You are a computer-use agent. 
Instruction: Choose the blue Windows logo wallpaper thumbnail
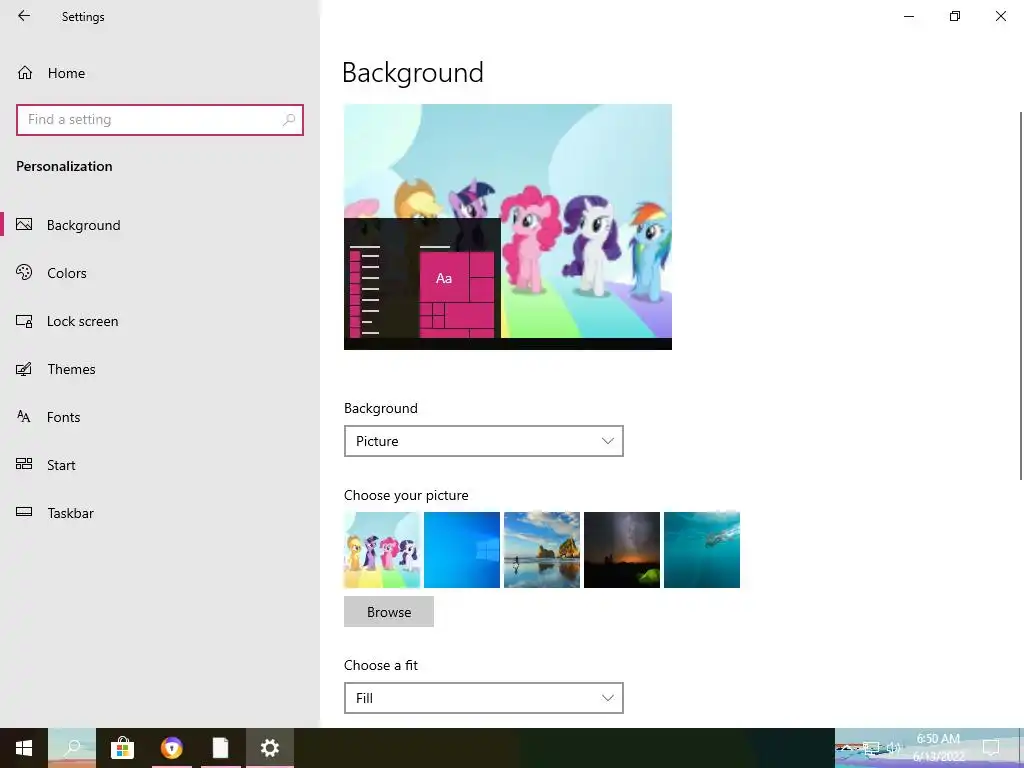pyautogui.click(x=462, y=550)
